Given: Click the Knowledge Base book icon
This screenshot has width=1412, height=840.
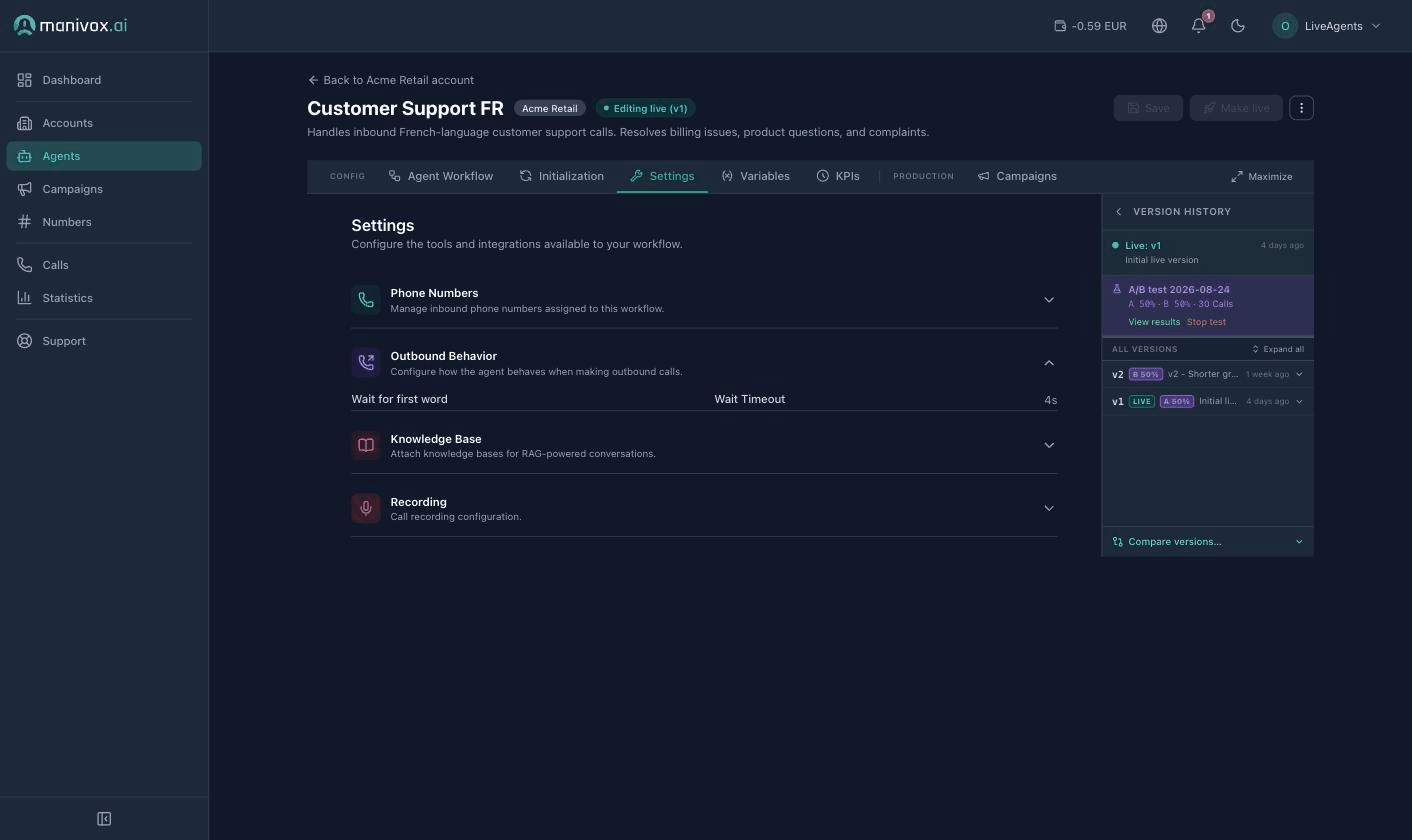Looking at the screenshot, I should [366, 445].
